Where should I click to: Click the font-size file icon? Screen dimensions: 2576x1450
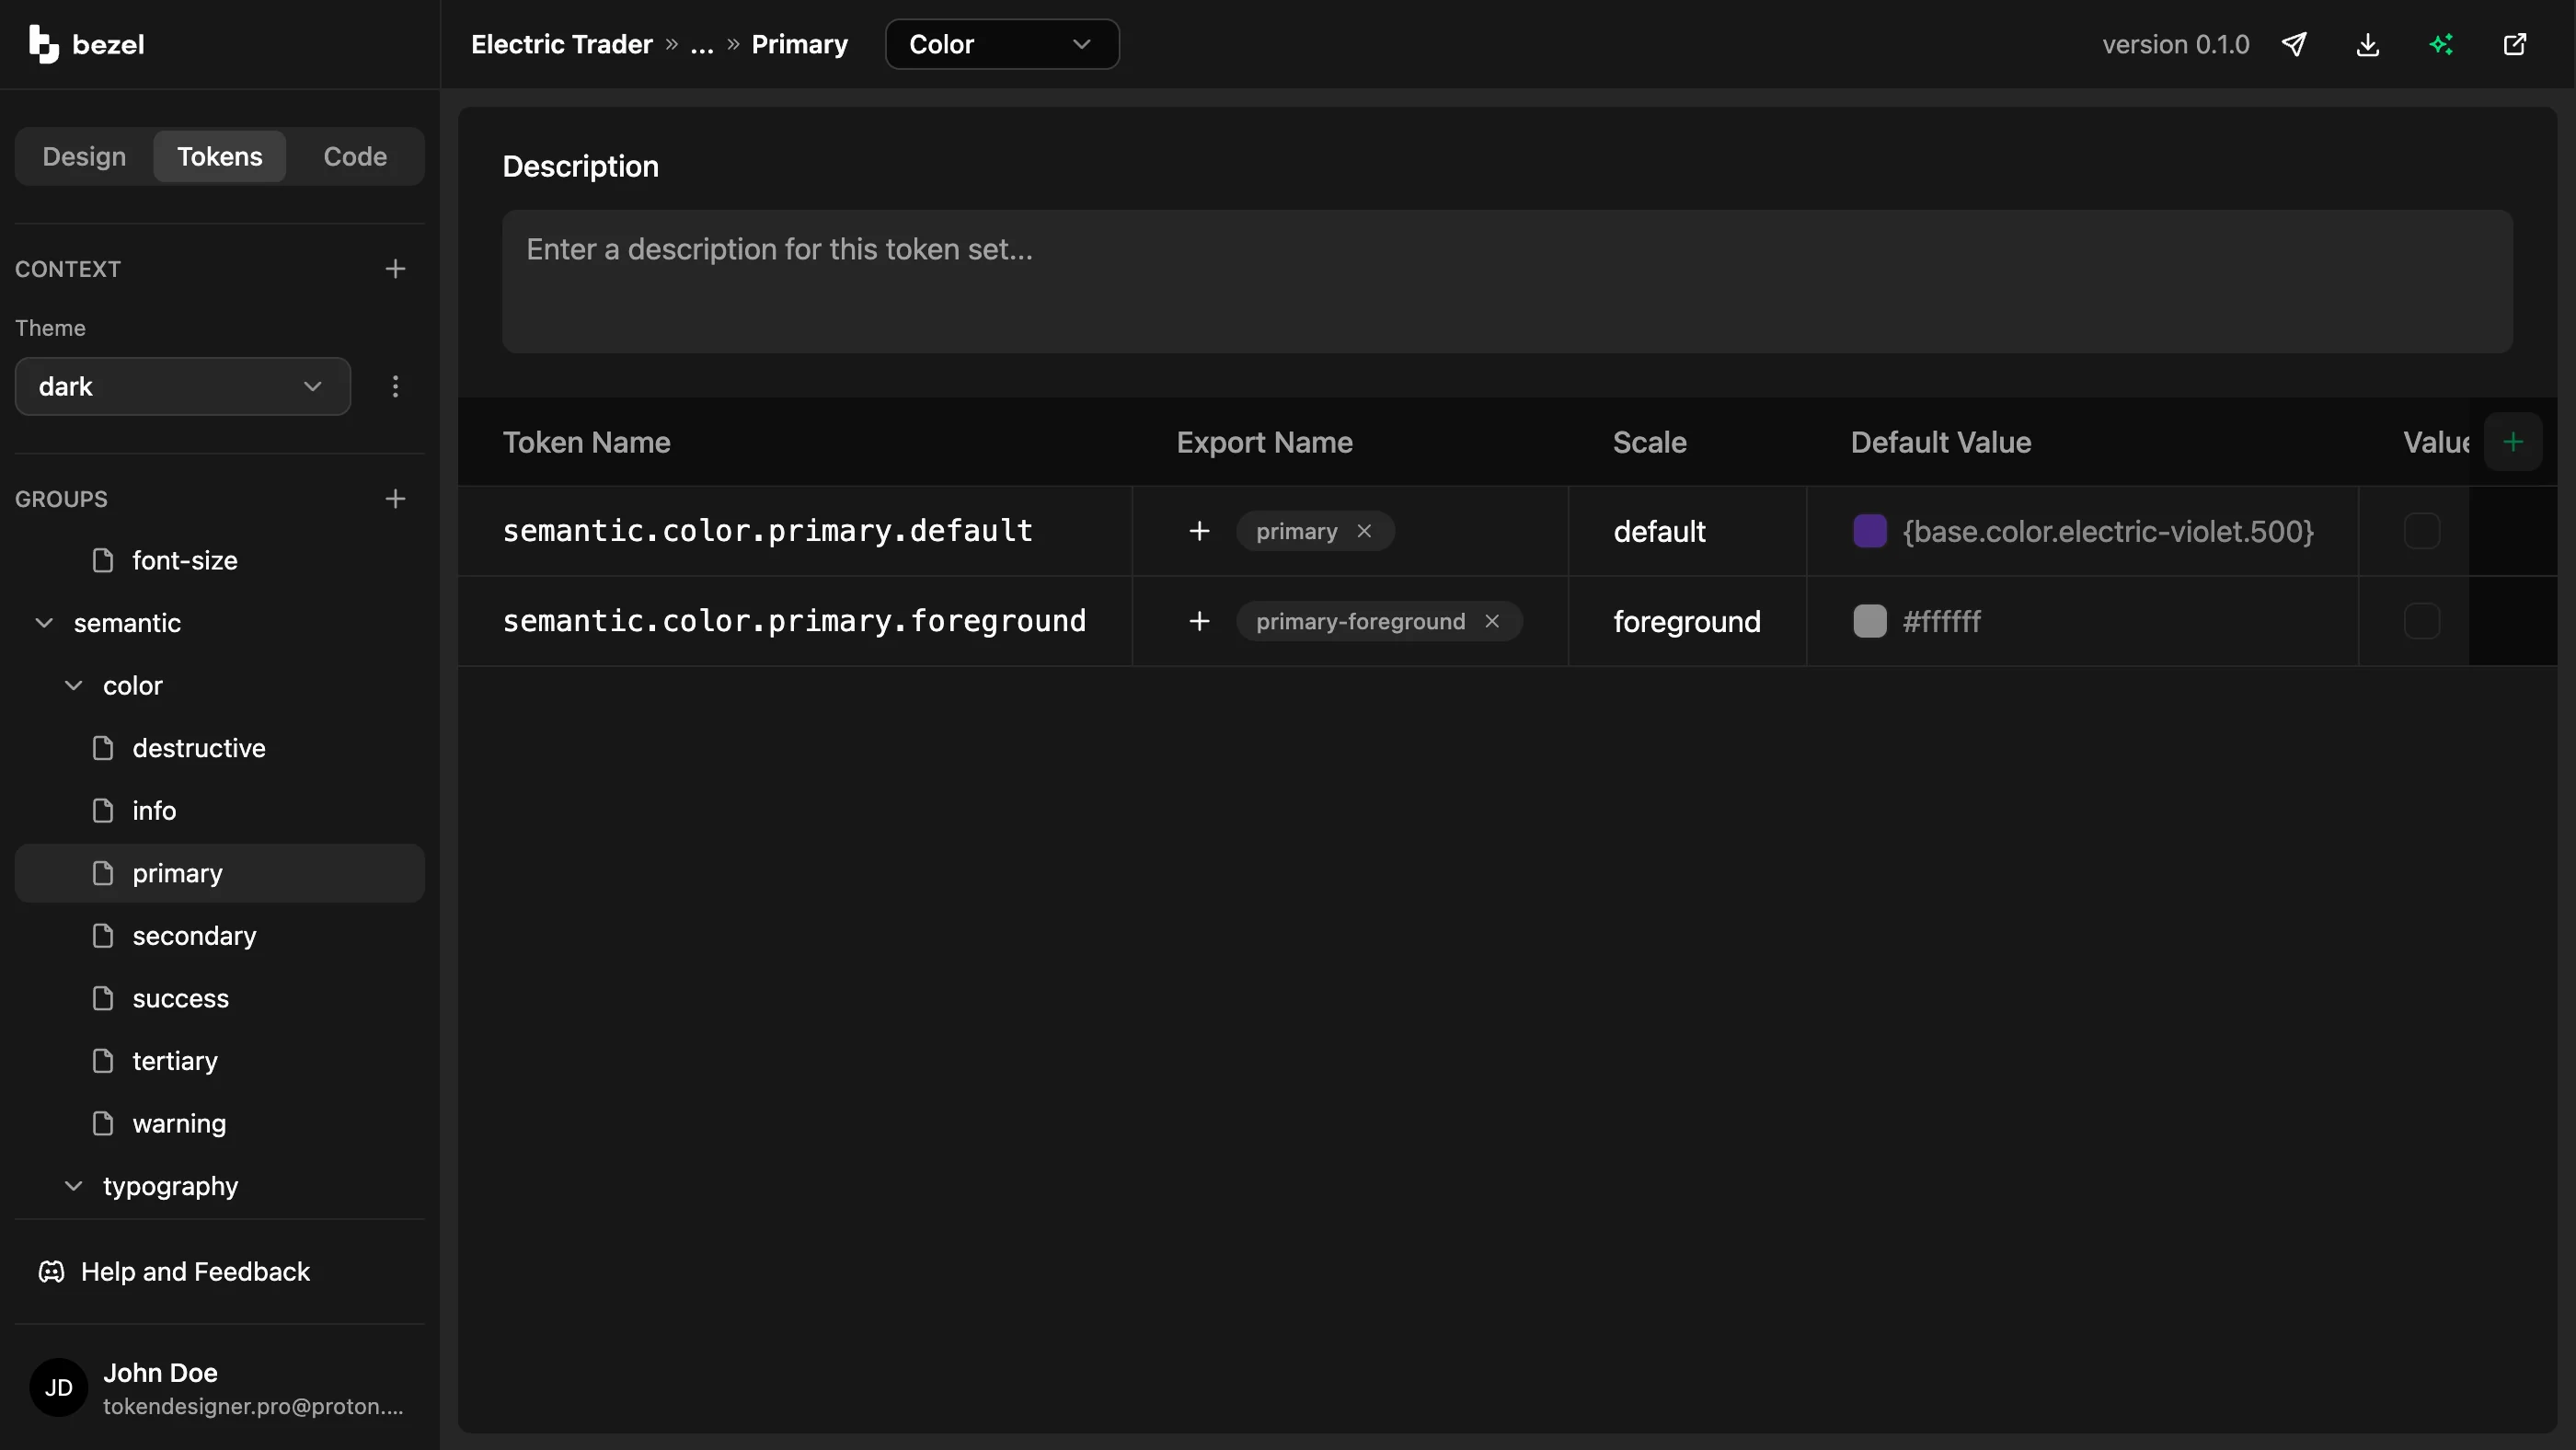(103, 560)
